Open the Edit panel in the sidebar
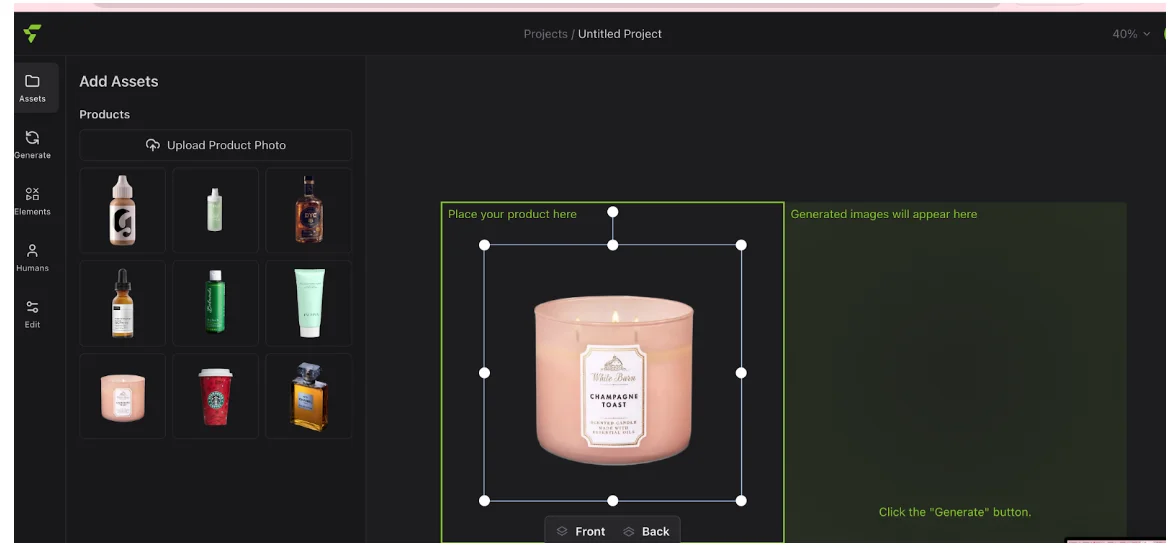 [x=32, y=315]
